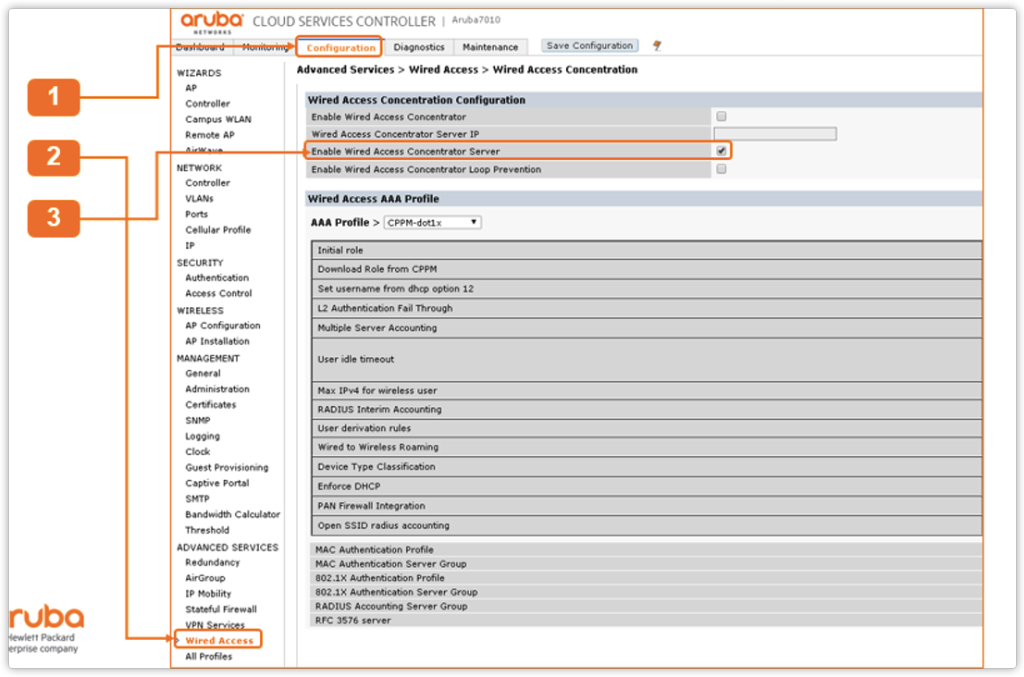The height and width of the screenshot is (677, 1024).
Task: Open IP Mobility settings
Action: (208, 593)
